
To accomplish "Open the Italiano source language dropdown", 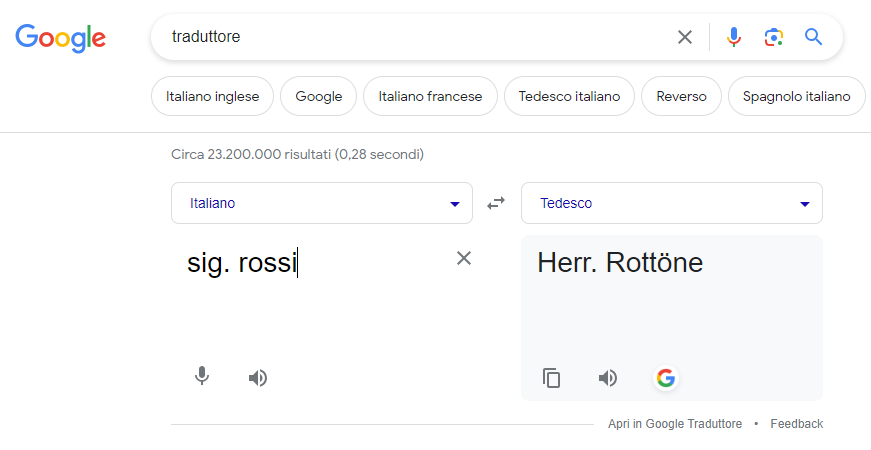I will [322, 203].
